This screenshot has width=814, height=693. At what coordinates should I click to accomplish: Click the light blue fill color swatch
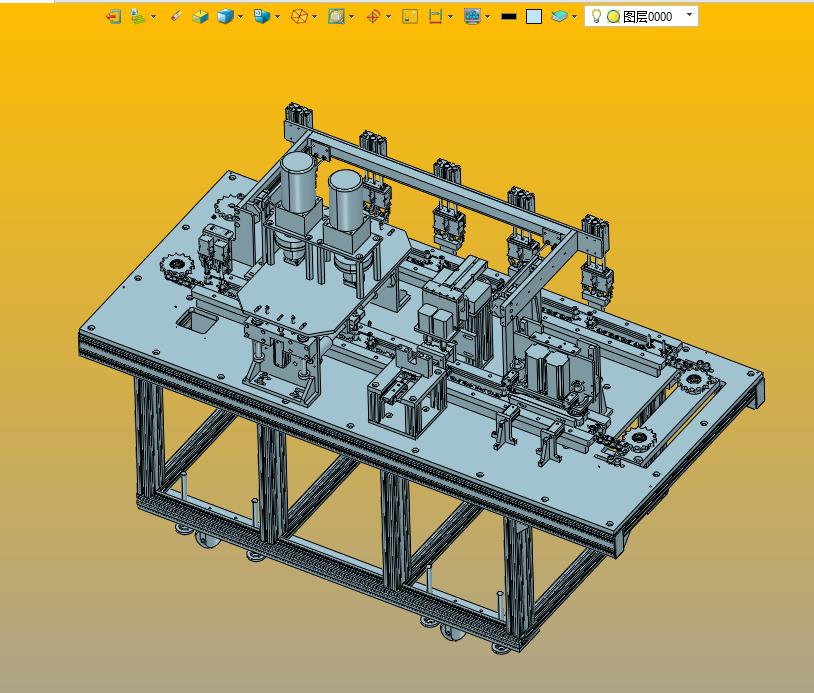(x=534, y=17)
